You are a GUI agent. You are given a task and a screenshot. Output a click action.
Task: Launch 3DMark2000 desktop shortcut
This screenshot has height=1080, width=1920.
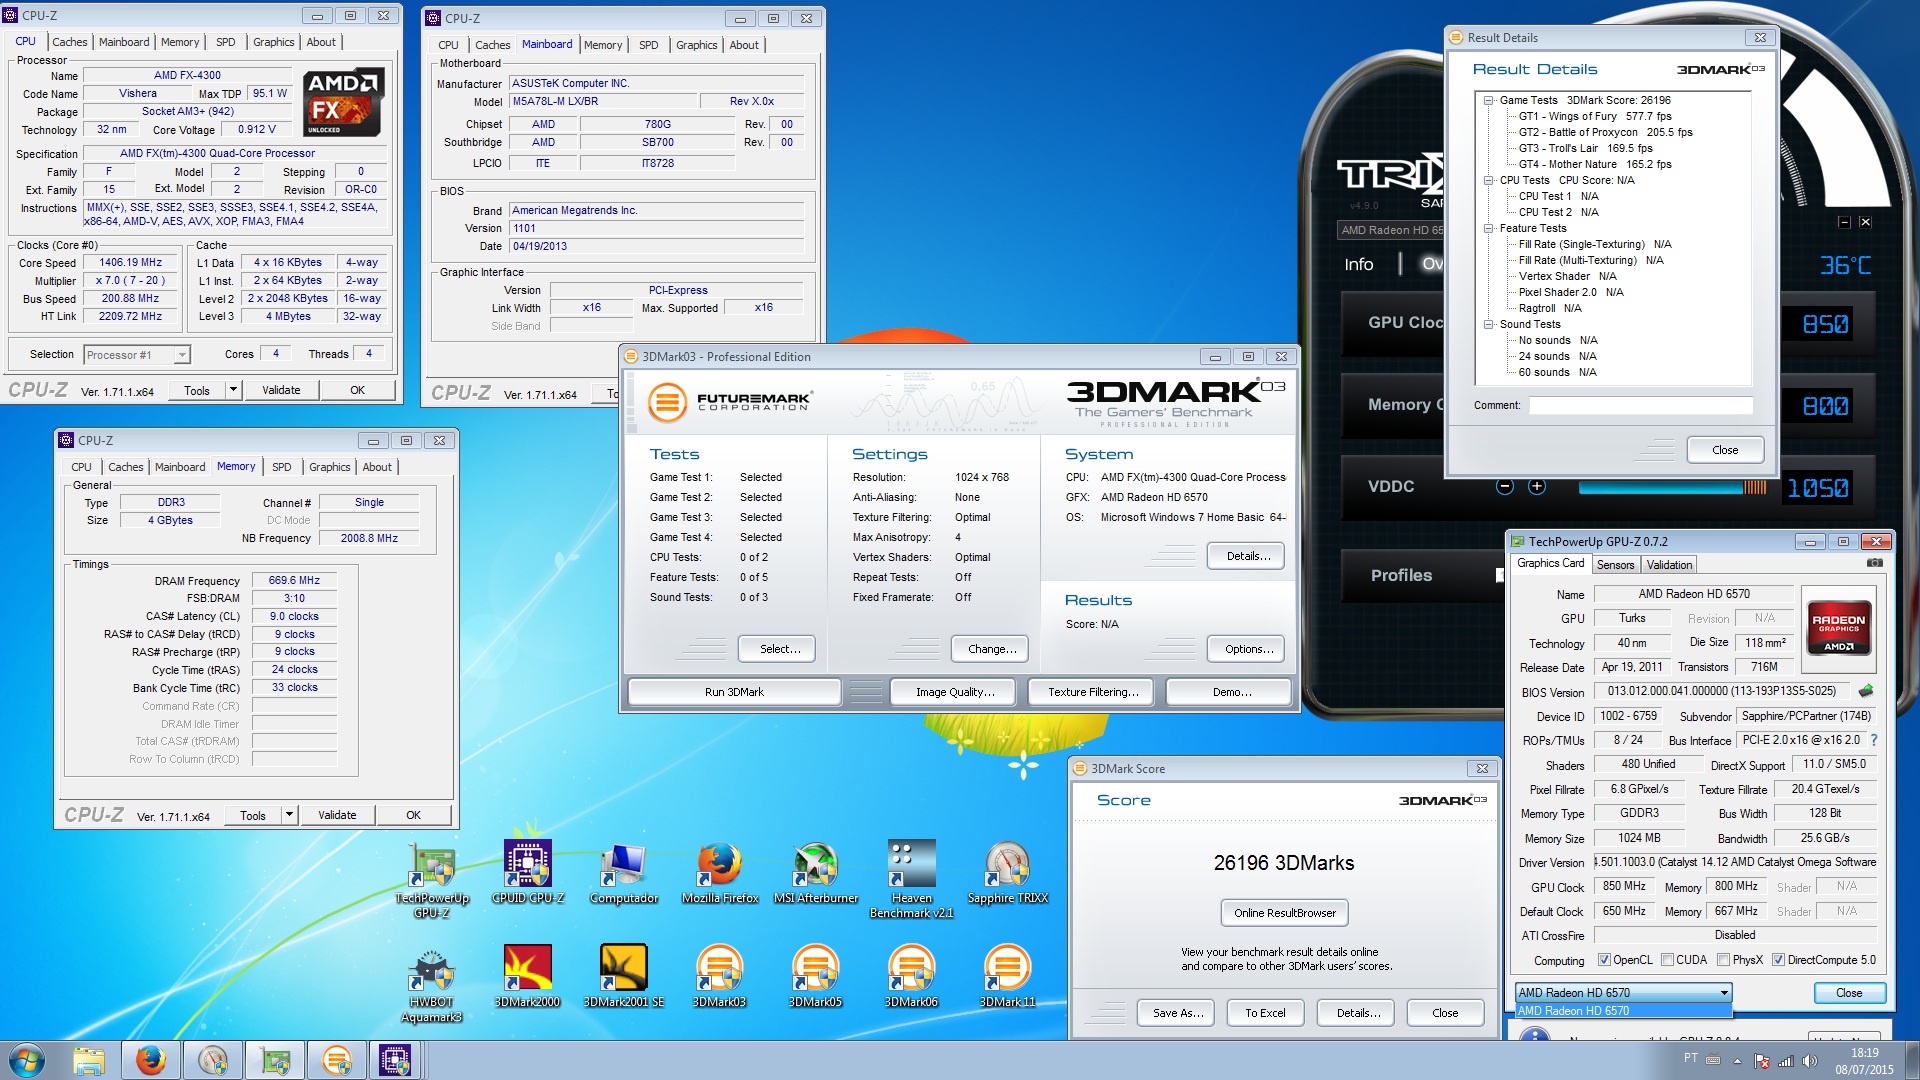pyautogui.click(x=528, y=976)
